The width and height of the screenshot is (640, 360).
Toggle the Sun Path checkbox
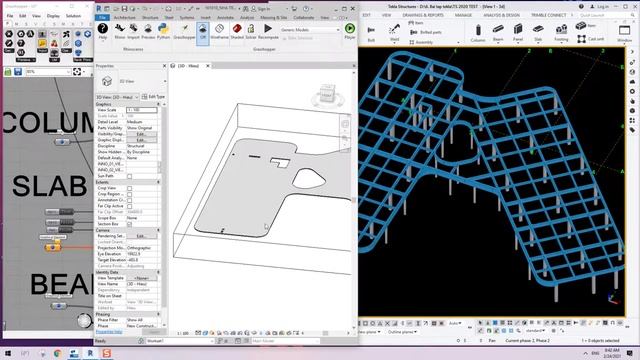(129, 176)
